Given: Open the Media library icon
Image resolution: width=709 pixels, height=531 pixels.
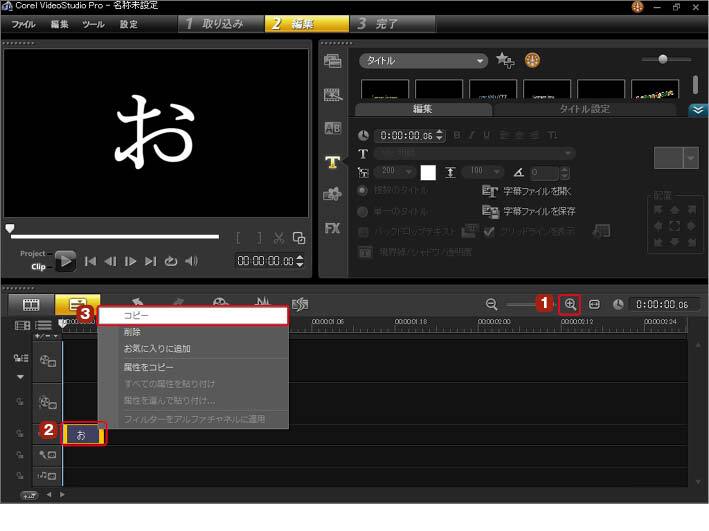Looking at the screenshot, I should click(332, 61).
